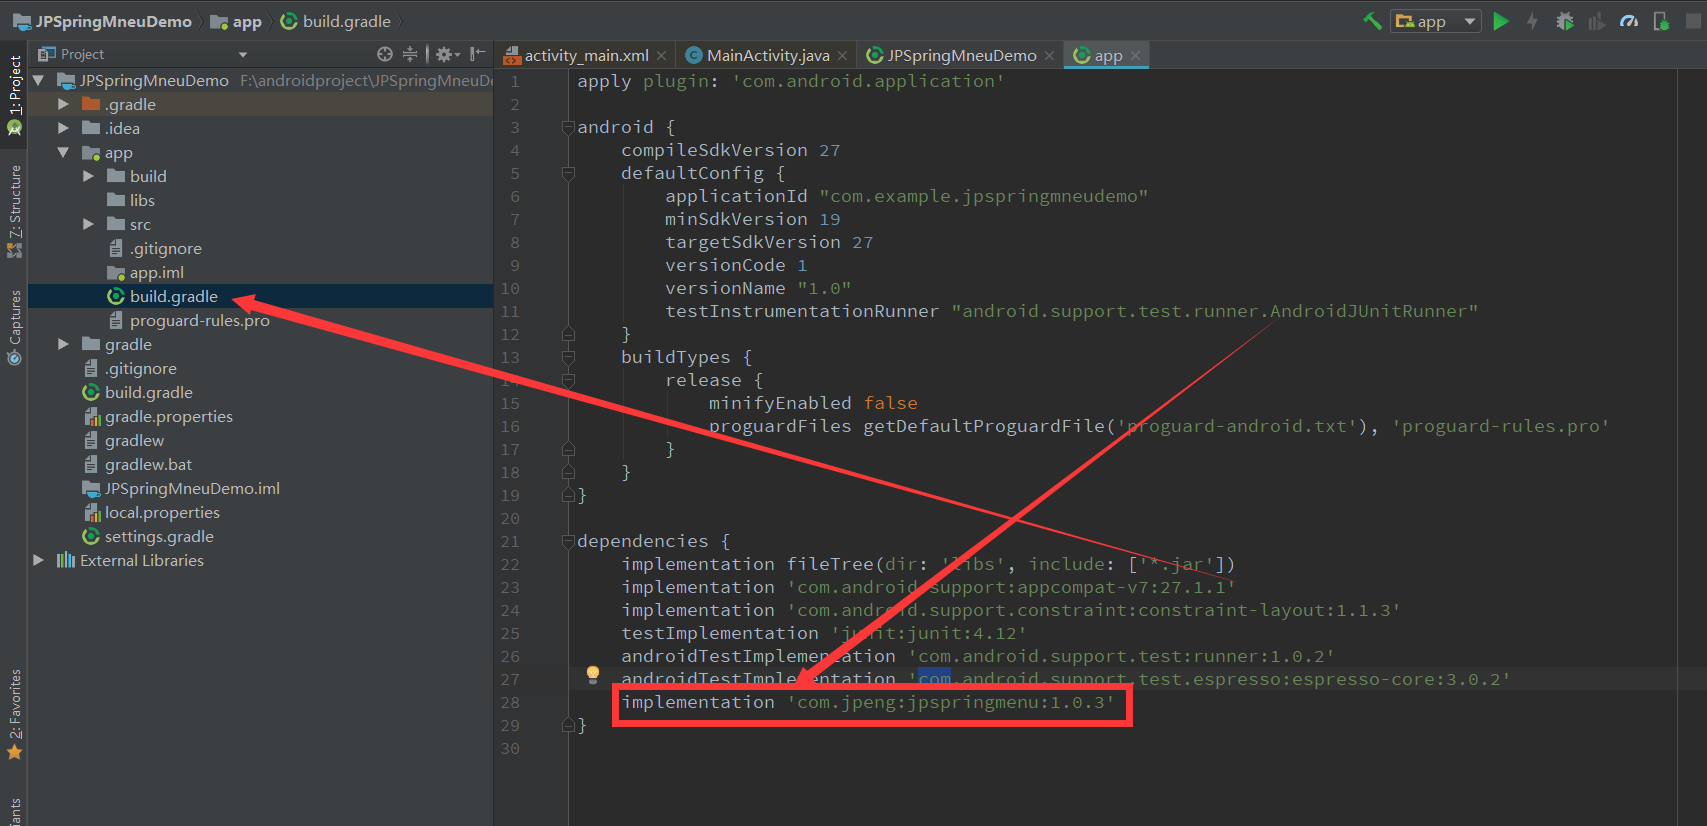Screen dimensions: 1707x826
Task: Close the active app editor tab
Action: pyautogui.click(x=1136, y=56)
